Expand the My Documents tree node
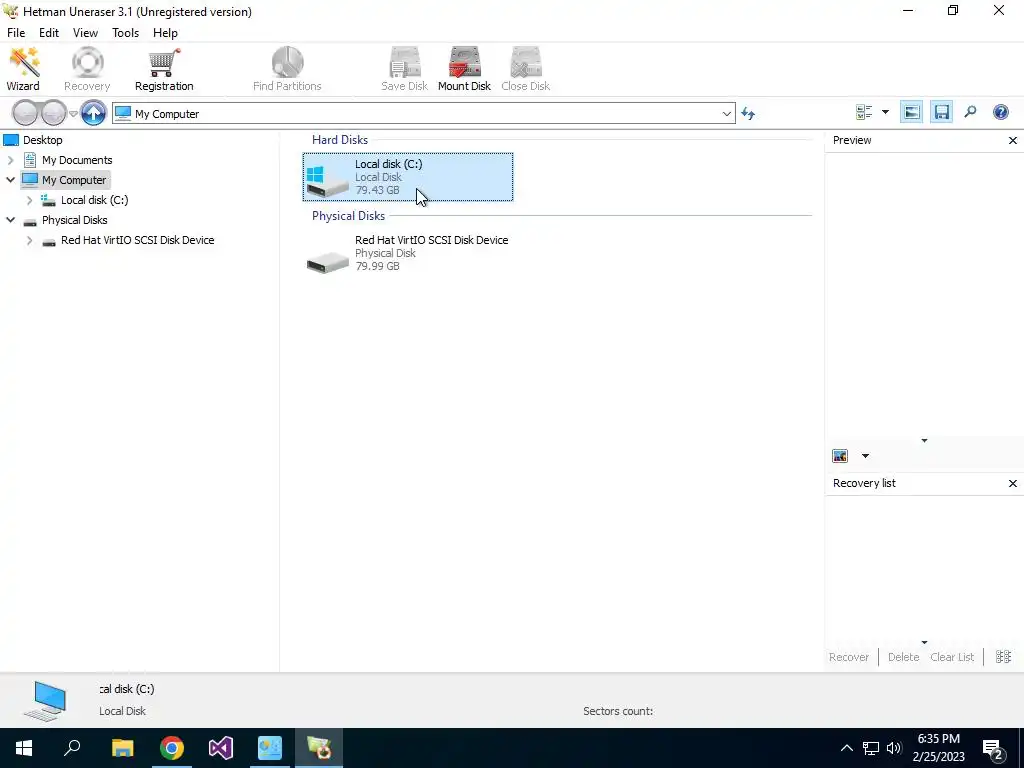Image resolution: width=1024 pixels, height=768 pixels. (x=10, y=160)
